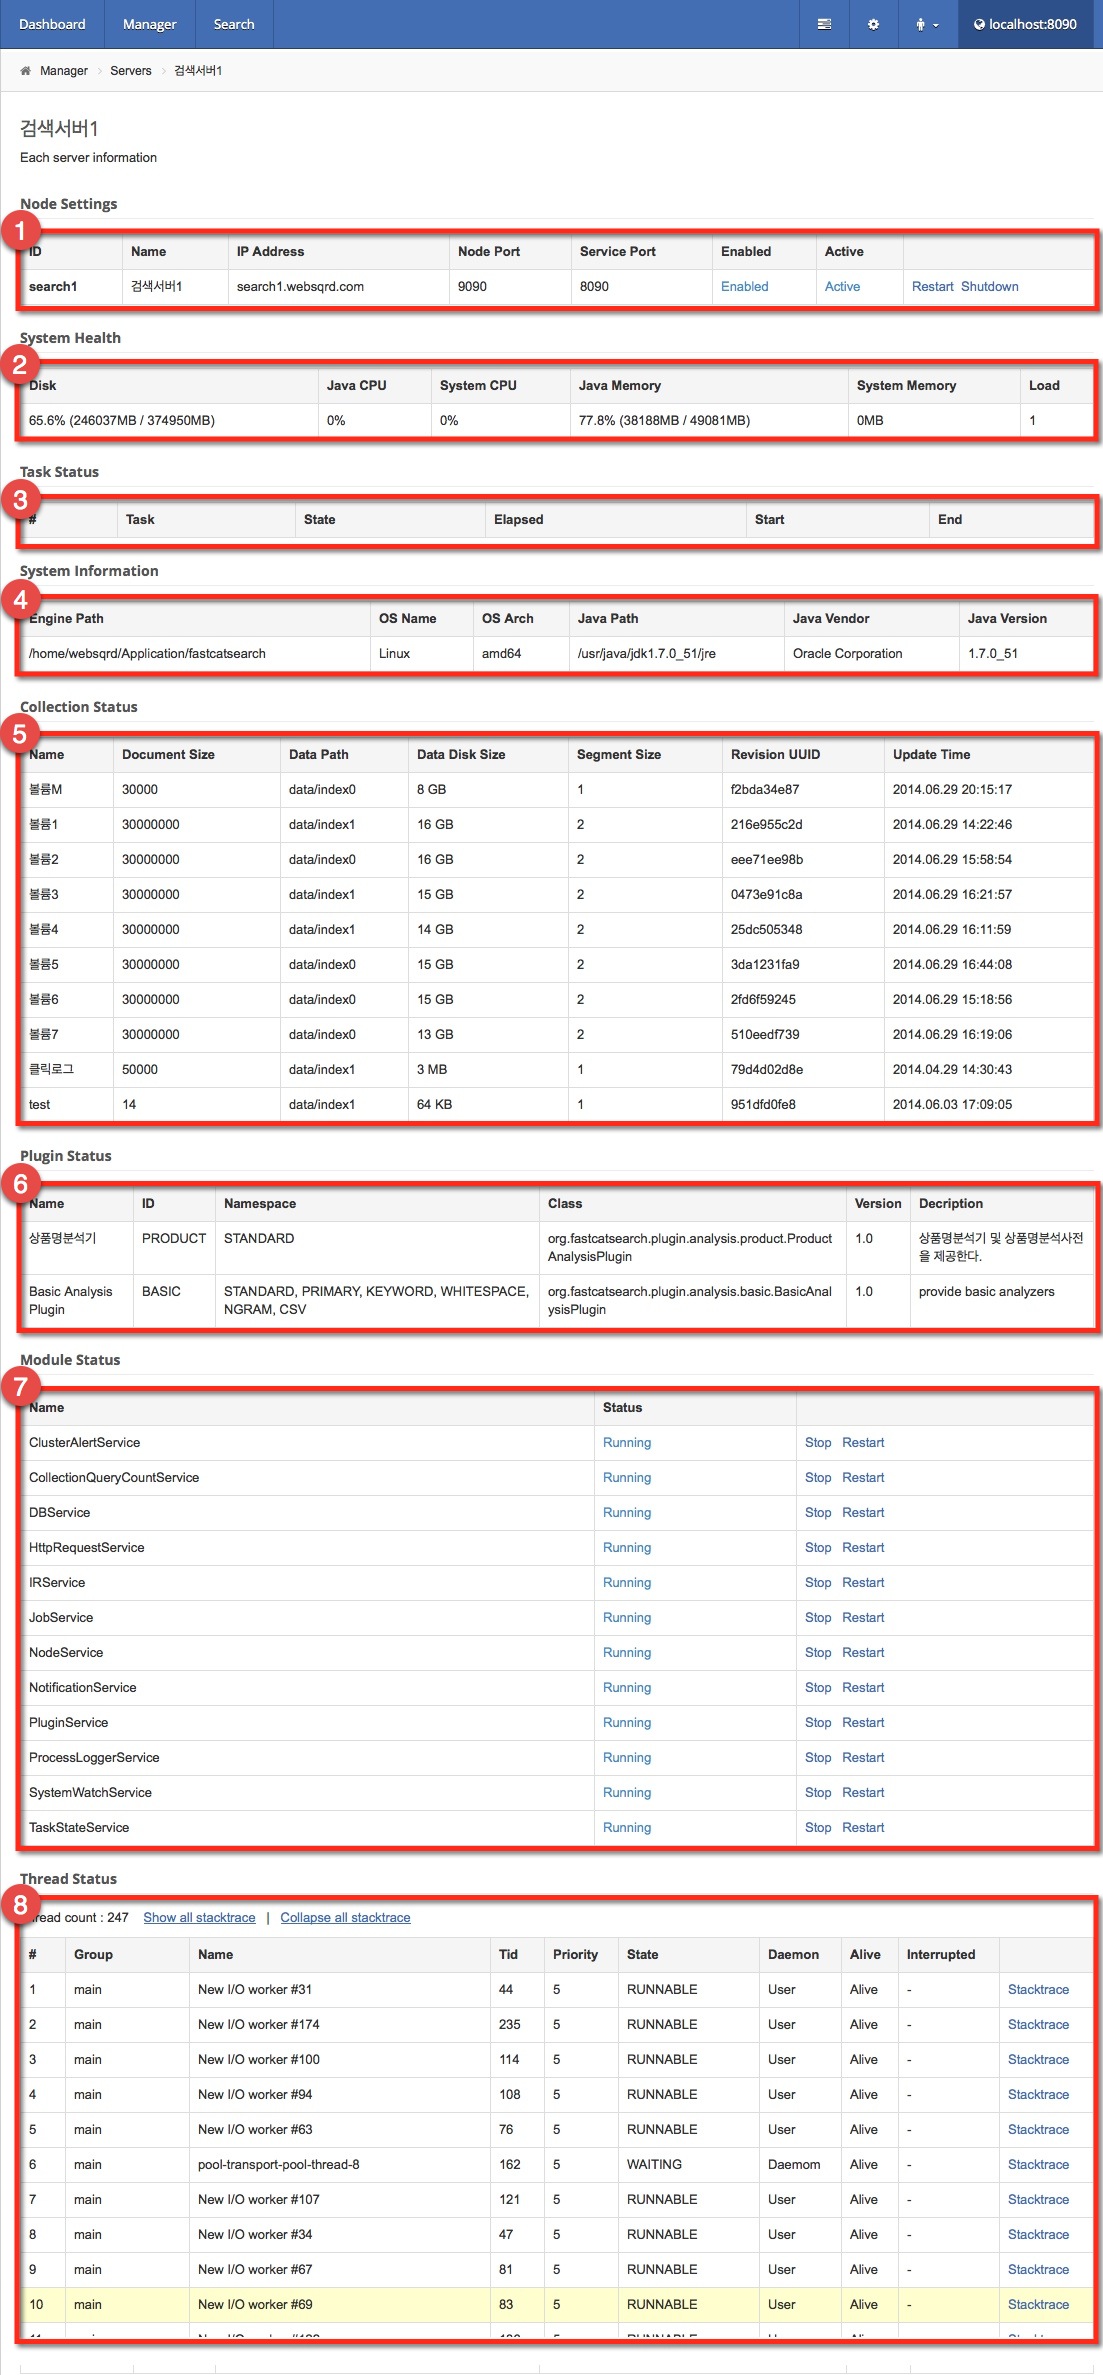Click Running status of JobService
Viewport: 1103px width, 2375px height.
click(627, 1618)
